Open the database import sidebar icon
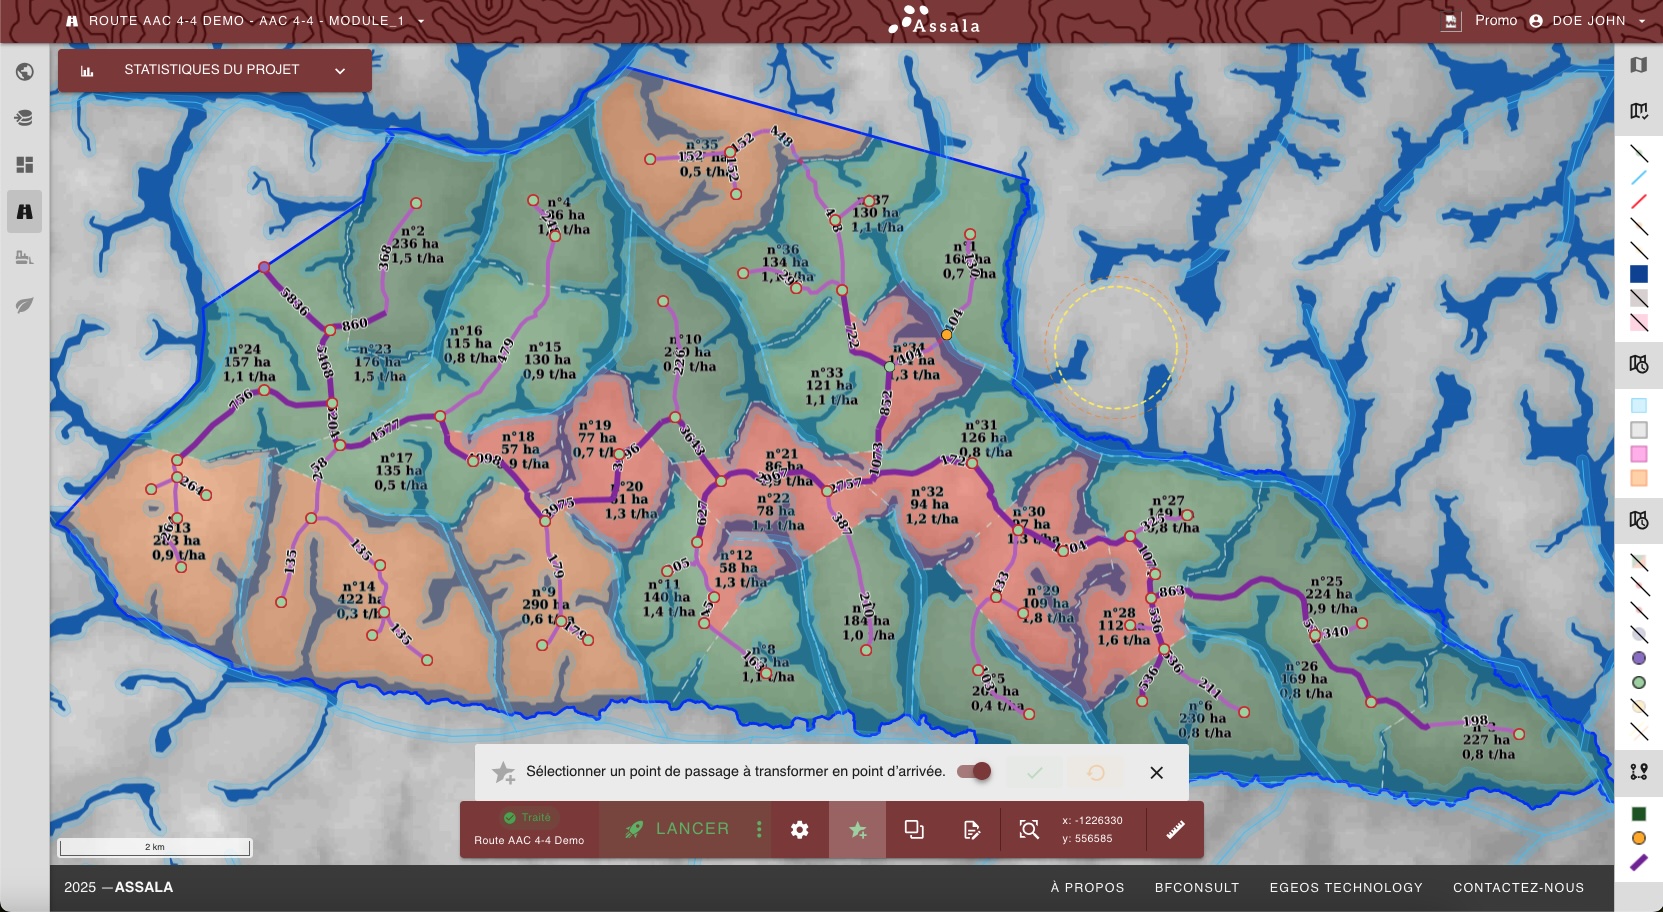1663x912 pixels. [25, 118]
